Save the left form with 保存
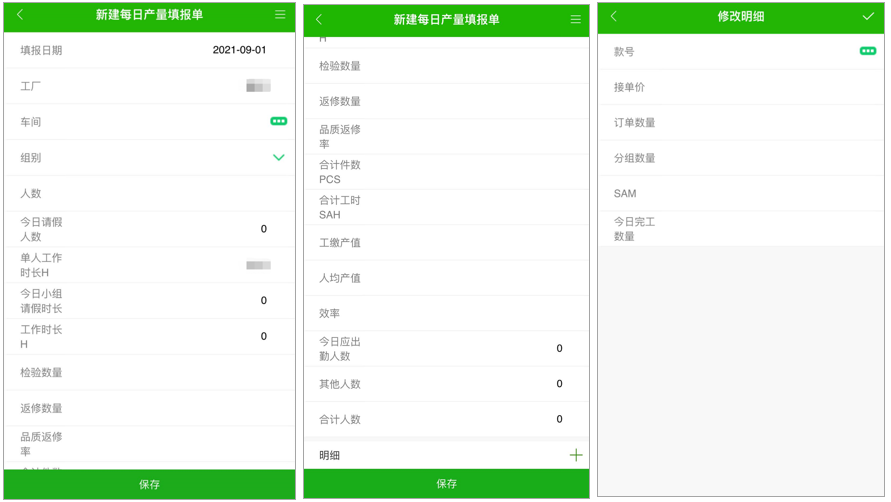The image size is (891, 502). point(149,484)
